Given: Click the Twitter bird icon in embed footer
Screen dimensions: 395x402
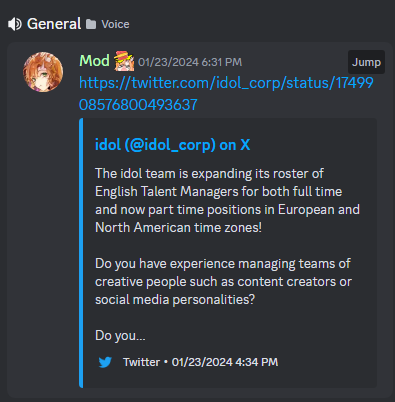Looking at the screenshot, I should coord(105,362).
